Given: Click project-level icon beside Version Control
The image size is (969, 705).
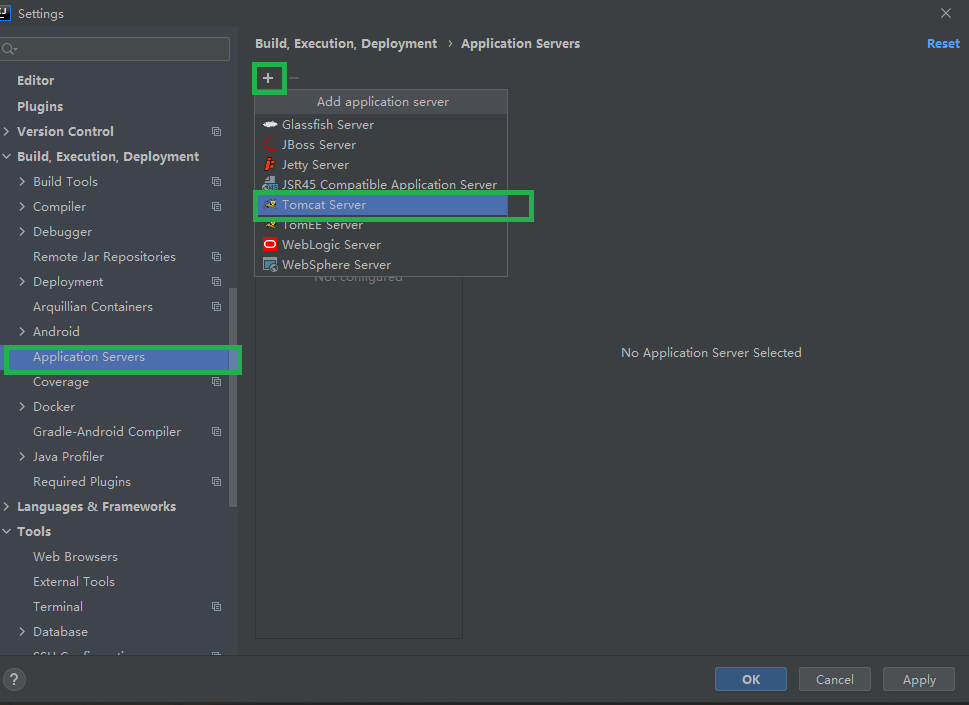Looking at the screenshot, I should point(216,132).
